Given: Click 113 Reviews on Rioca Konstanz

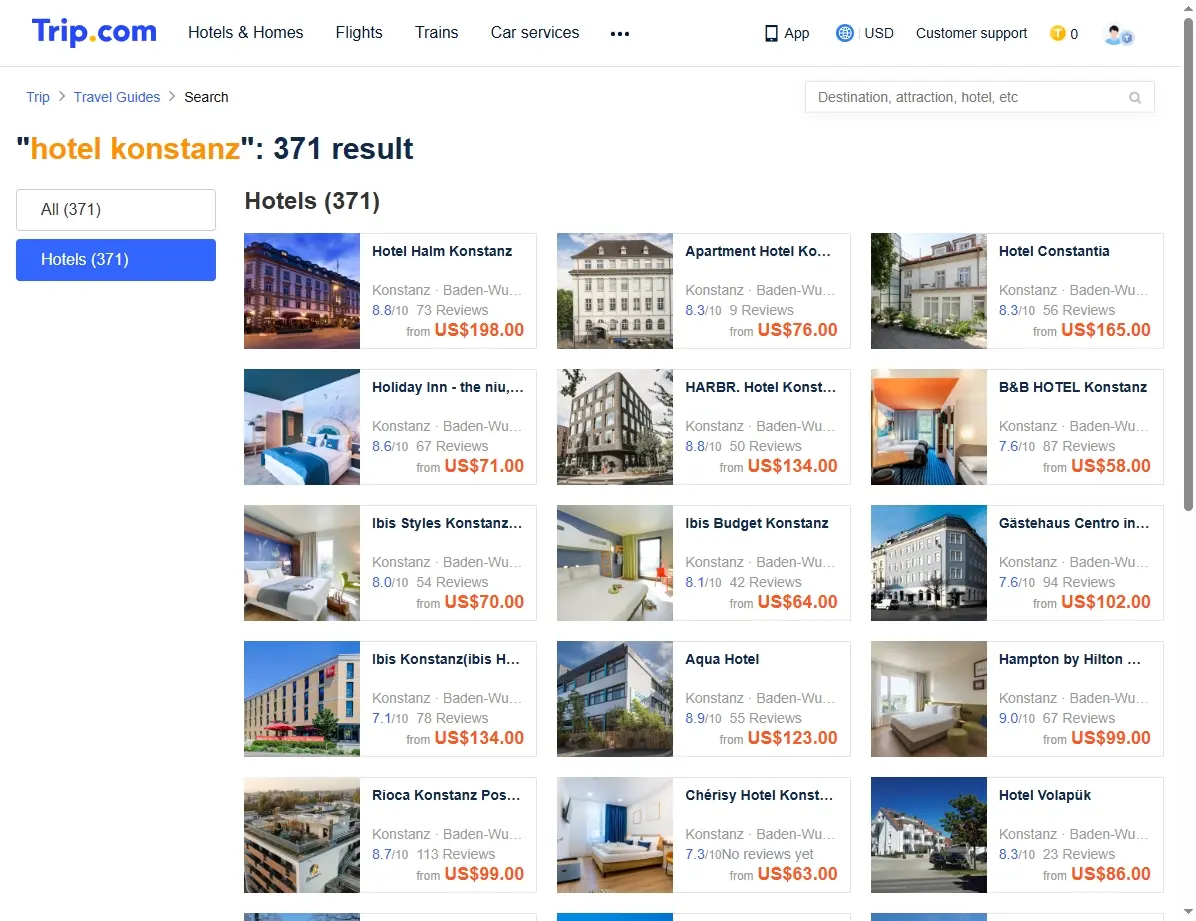Looking at the screenshot, I should (455, 854).
